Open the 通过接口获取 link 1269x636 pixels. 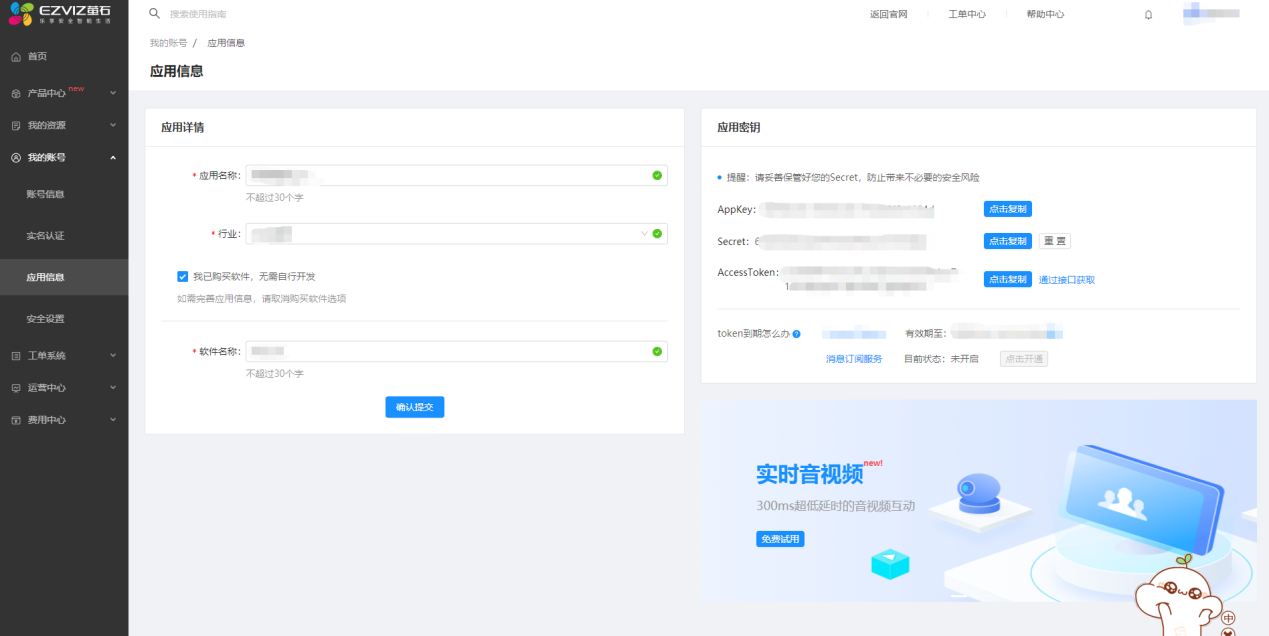1066,280
